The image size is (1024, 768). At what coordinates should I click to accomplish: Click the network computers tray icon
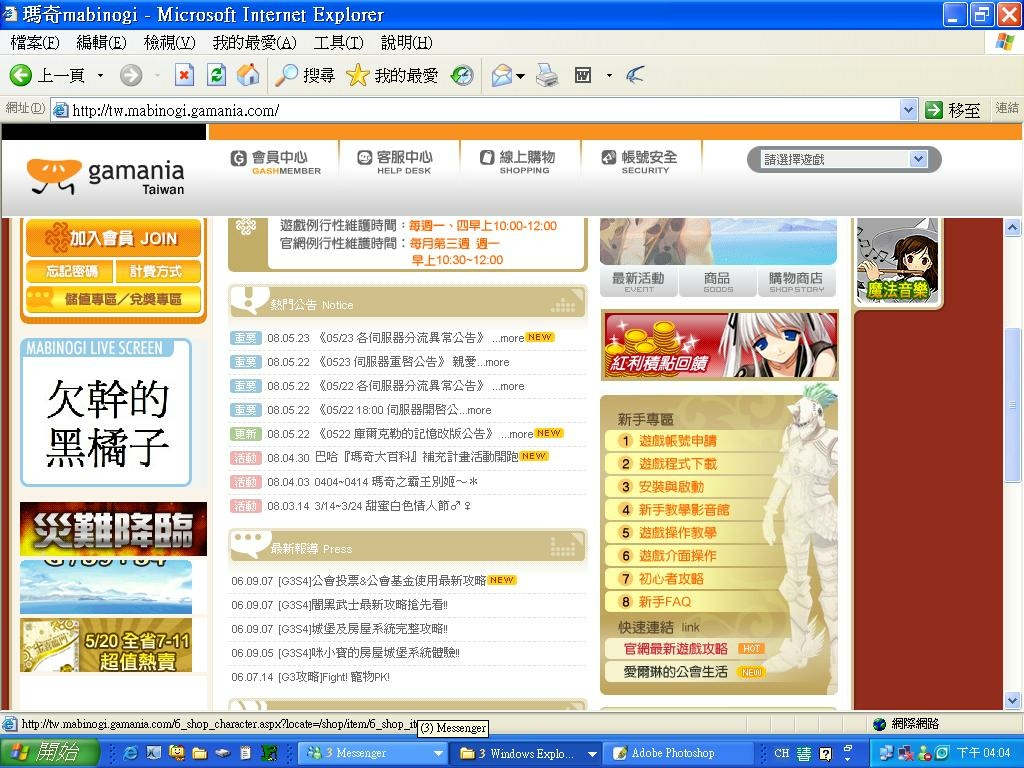tap(886, 753)
